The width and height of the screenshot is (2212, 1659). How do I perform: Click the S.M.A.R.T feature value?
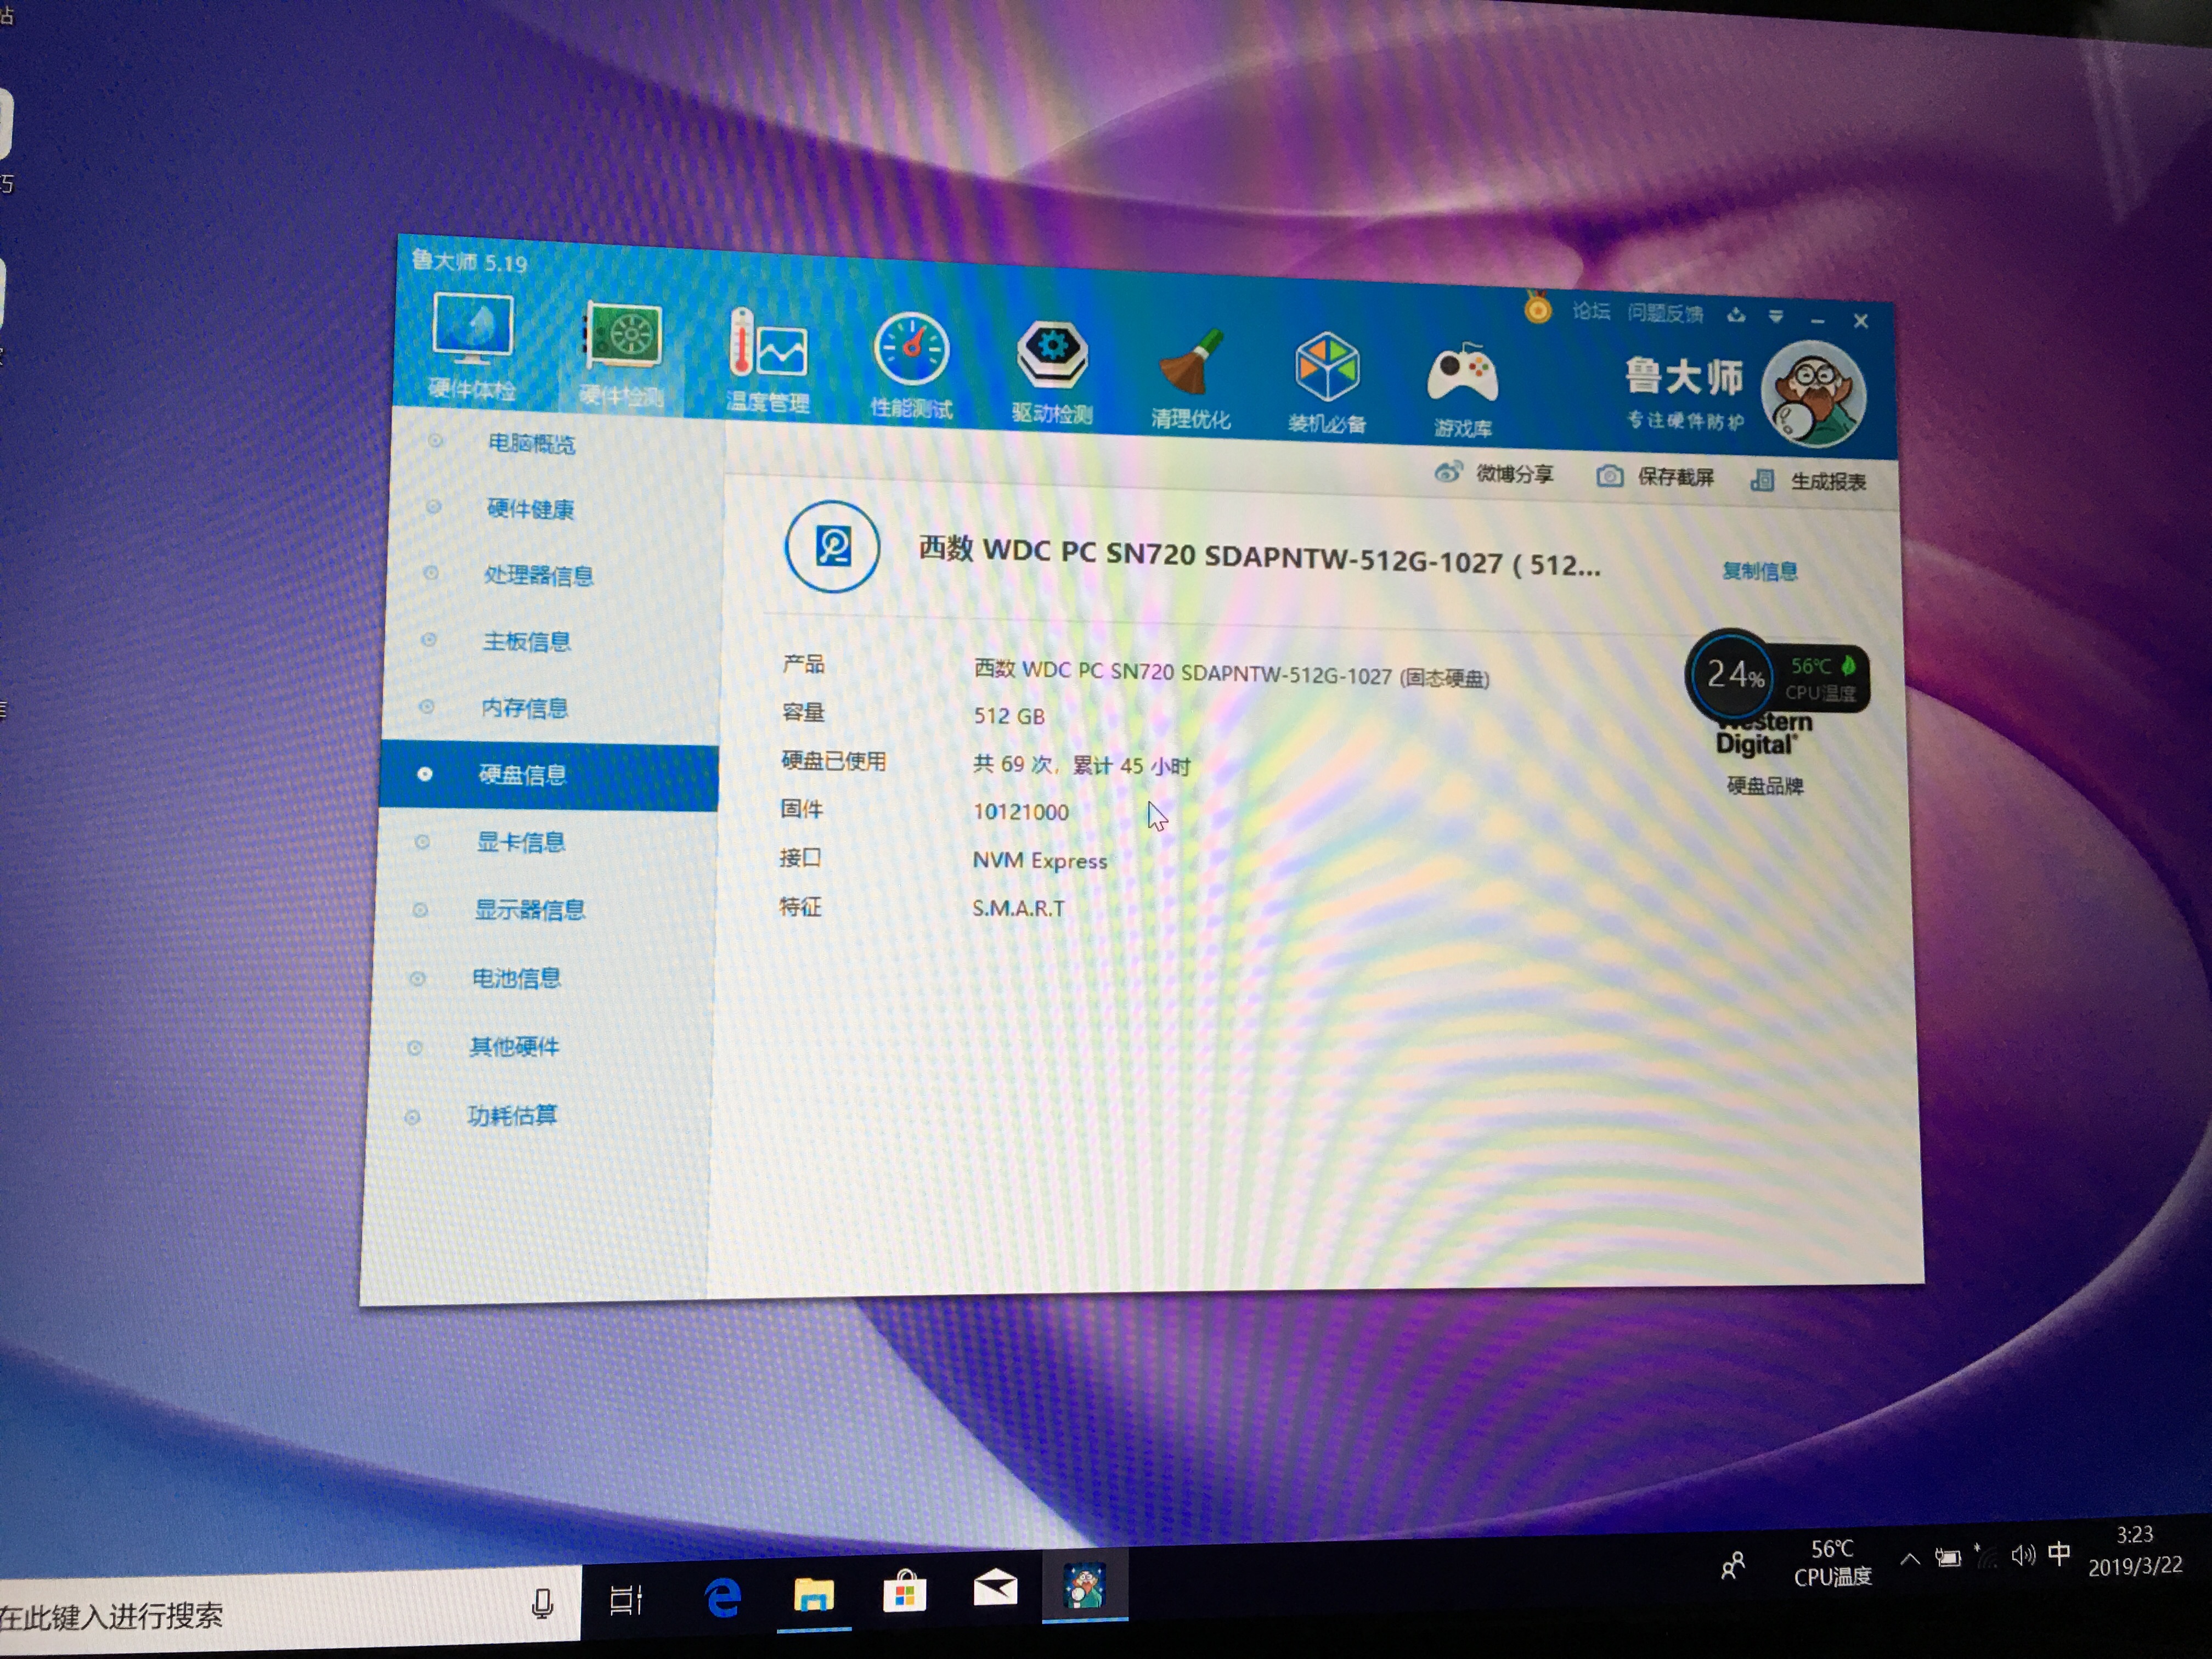1018,908
